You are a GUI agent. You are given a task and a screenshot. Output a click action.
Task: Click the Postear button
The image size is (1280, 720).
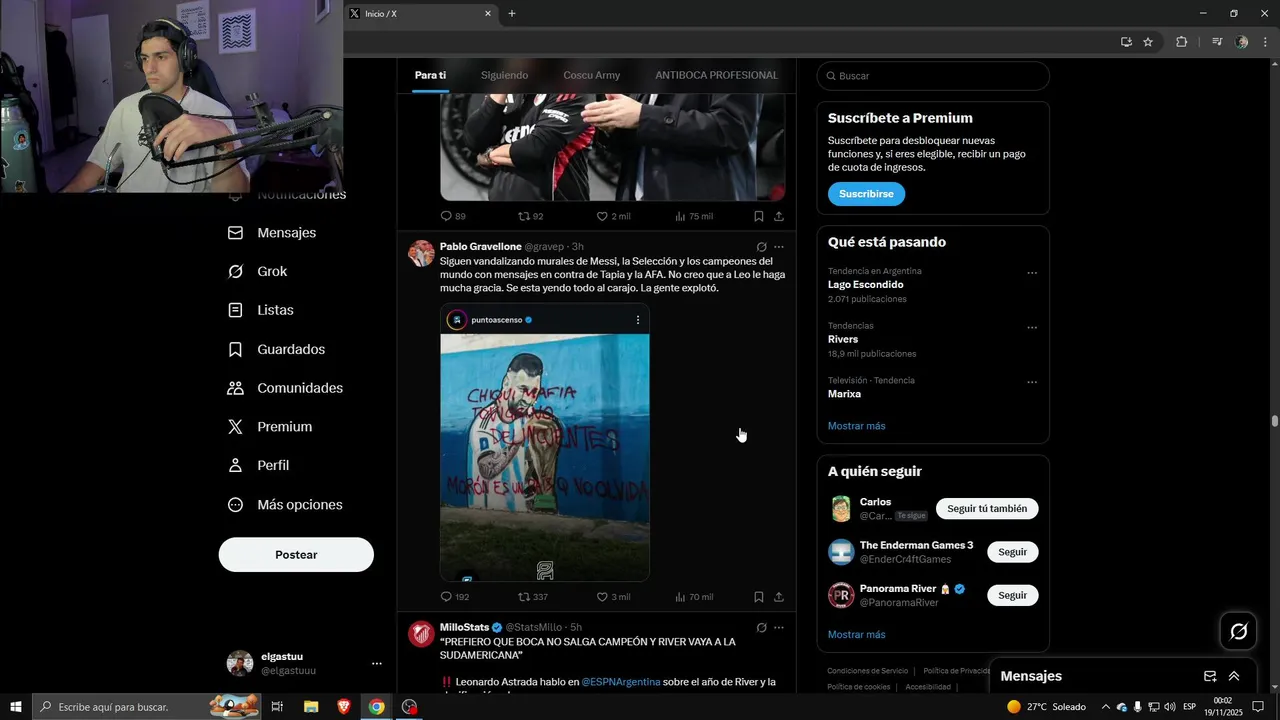click(x=296, y=555)
